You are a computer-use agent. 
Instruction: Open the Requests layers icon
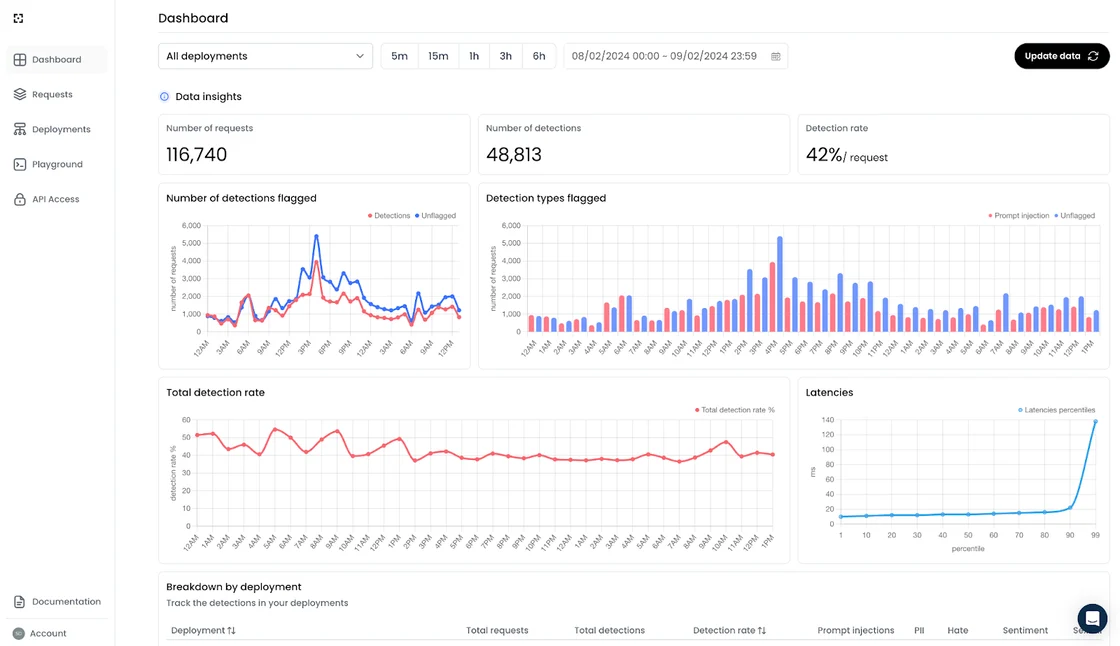19,94
